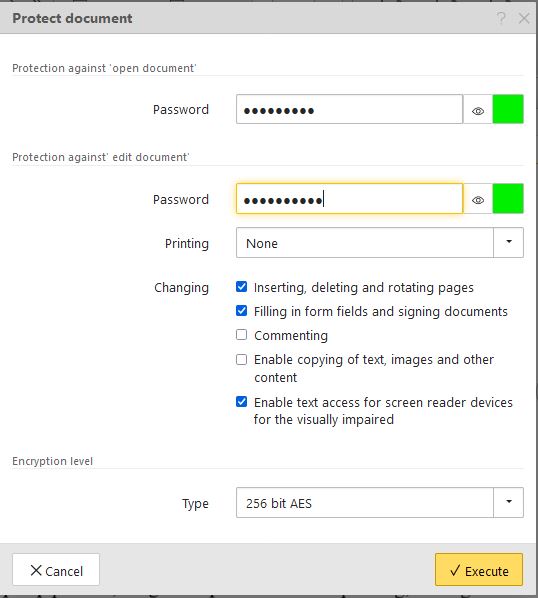The height and width of the screenshot is (598, 538).
Task: Click the Commenting label text
Action: (x=291, y=336)
